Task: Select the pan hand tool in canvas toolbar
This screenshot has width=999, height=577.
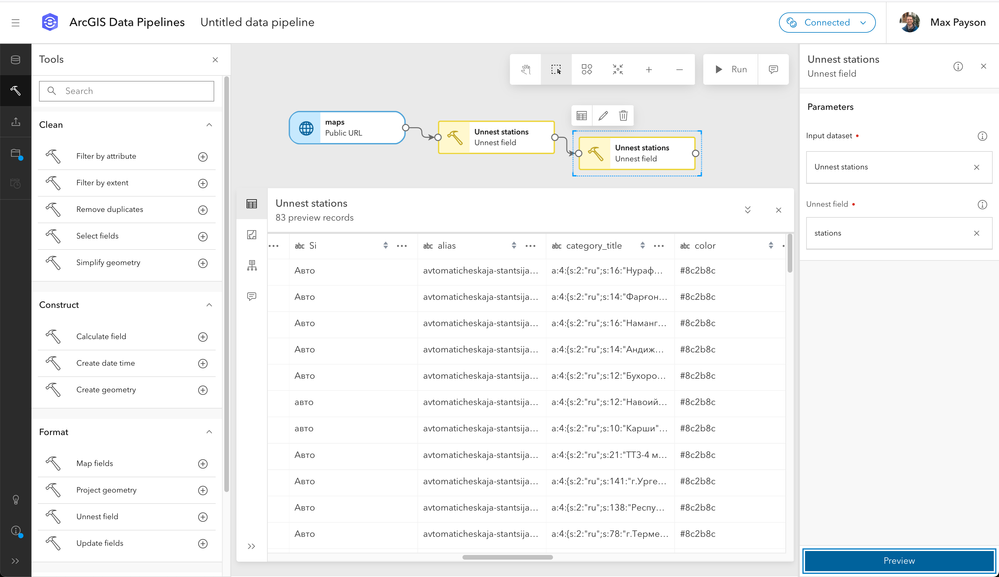Action: 526,69
